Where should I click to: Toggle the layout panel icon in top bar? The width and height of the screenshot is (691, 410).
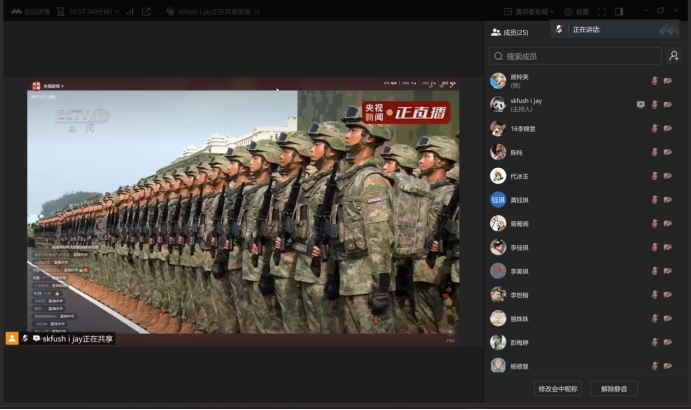(x=619, y=11)
